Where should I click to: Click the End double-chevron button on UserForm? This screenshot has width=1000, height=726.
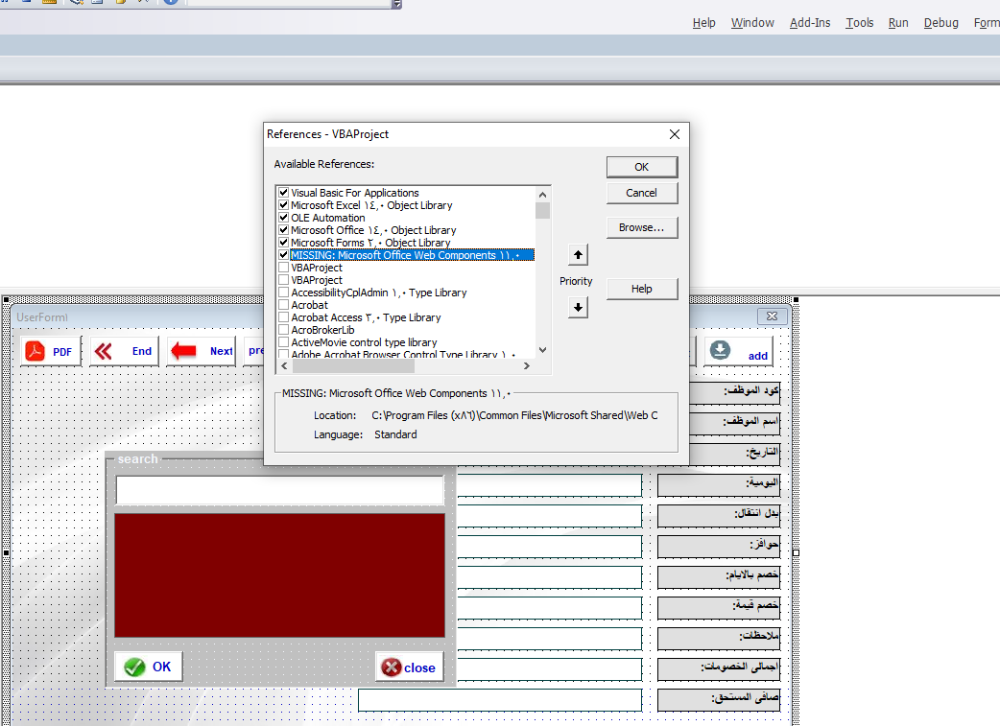[x=124, y=351]
